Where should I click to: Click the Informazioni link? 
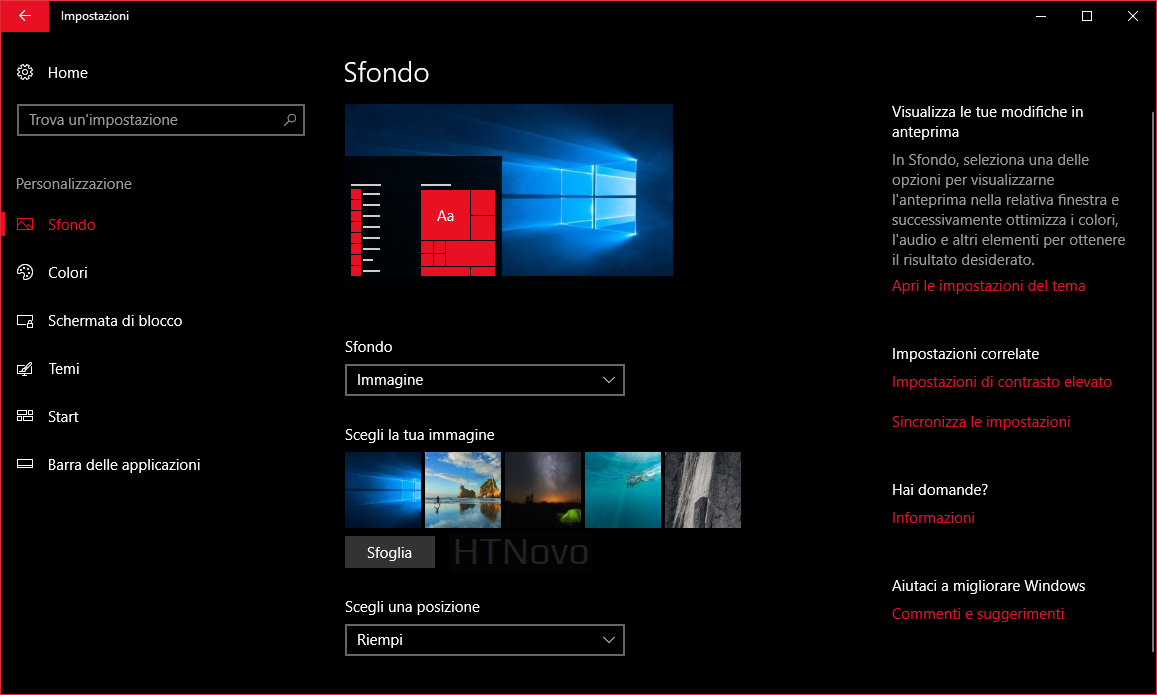933,517
